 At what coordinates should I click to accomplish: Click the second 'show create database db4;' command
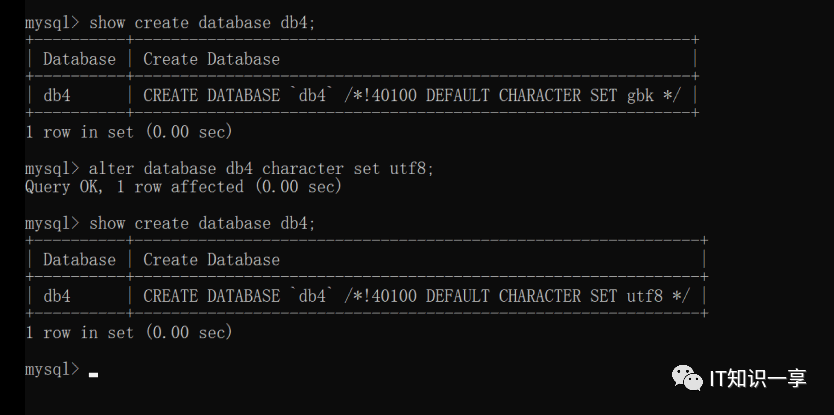pos(202,223)
